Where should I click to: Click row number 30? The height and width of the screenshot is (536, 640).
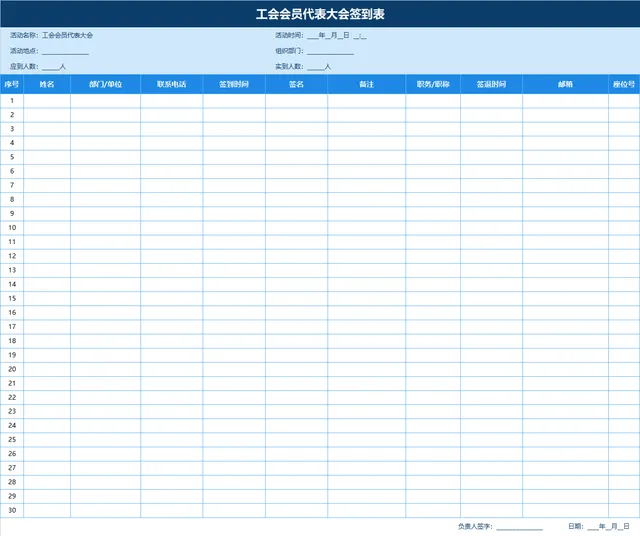point(12,511)
